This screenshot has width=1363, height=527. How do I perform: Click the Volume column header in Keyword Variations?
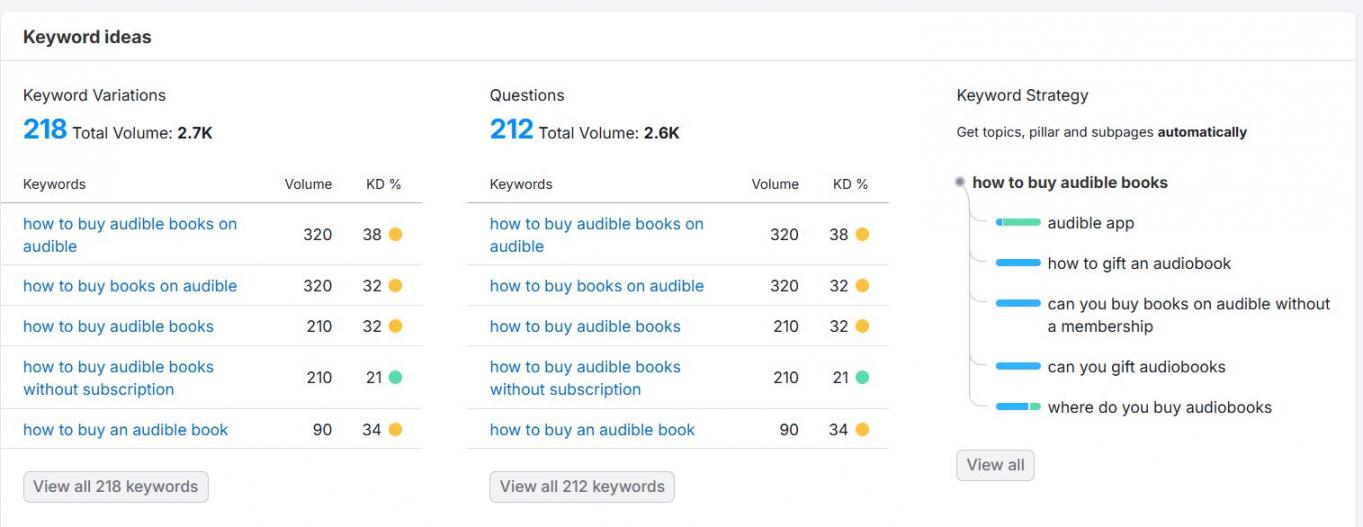(308, 184)
